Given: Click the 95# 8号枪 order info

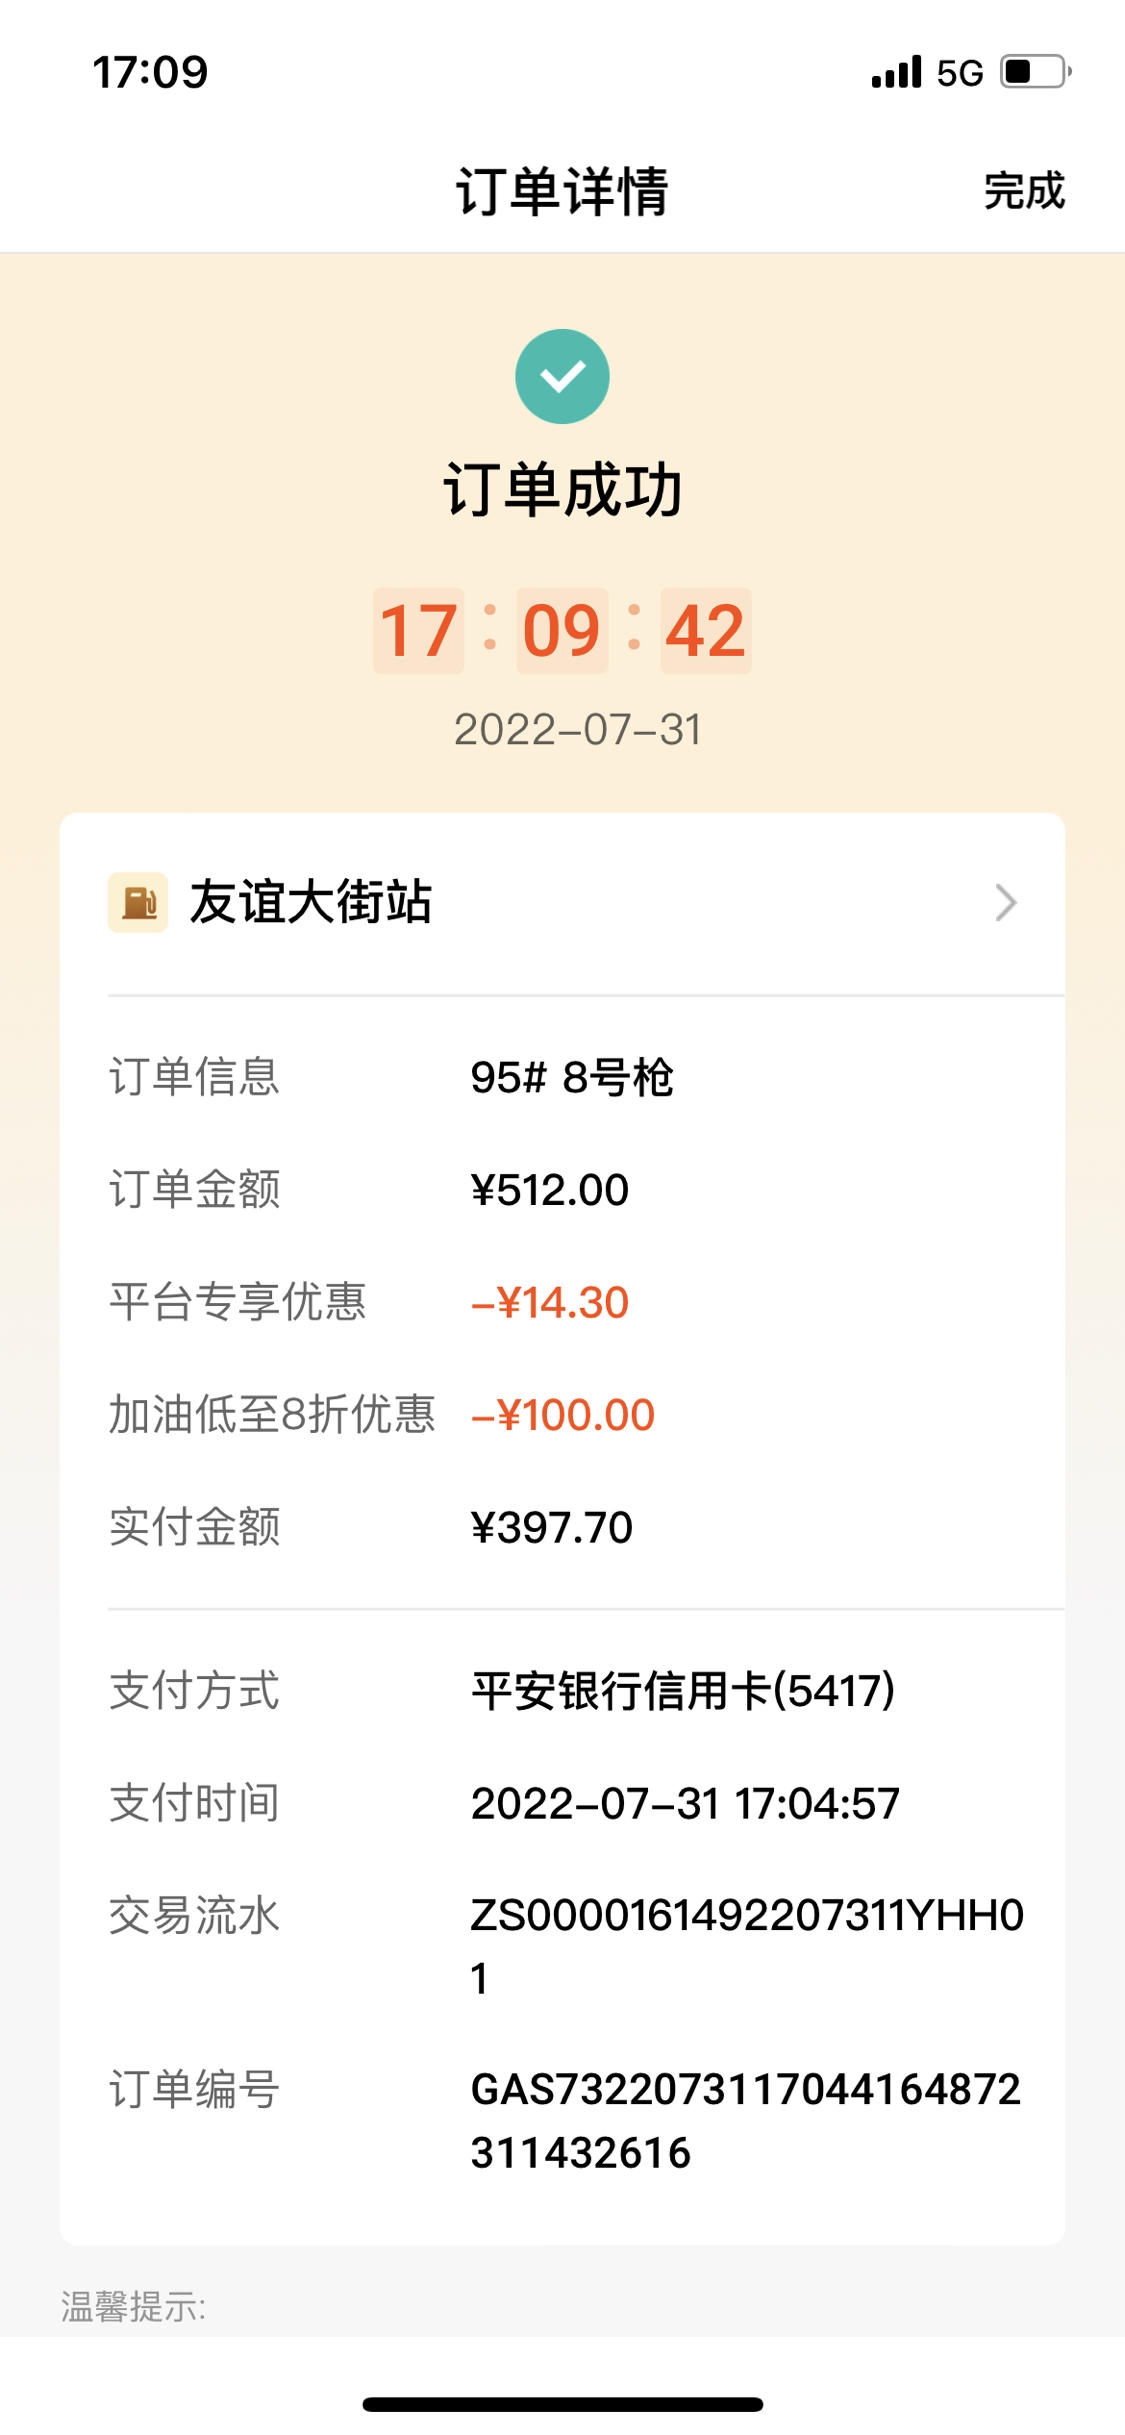Looking at the screenshot, I should click(x=572, y=1078).
